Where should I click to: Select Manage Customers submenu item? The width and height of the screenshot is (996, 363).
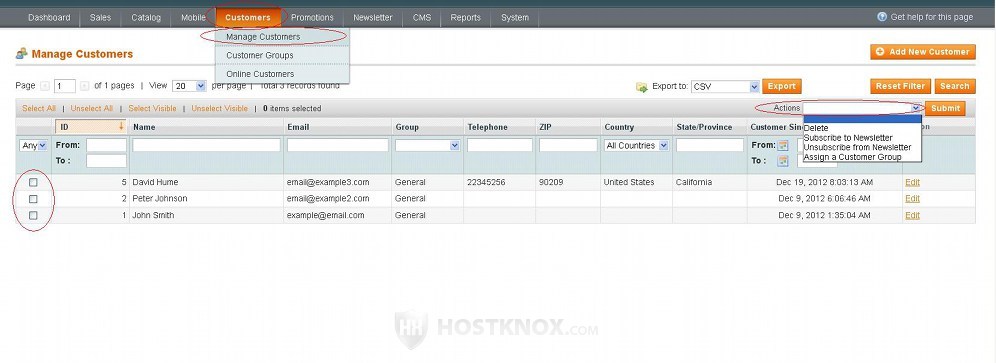(282, 37)
